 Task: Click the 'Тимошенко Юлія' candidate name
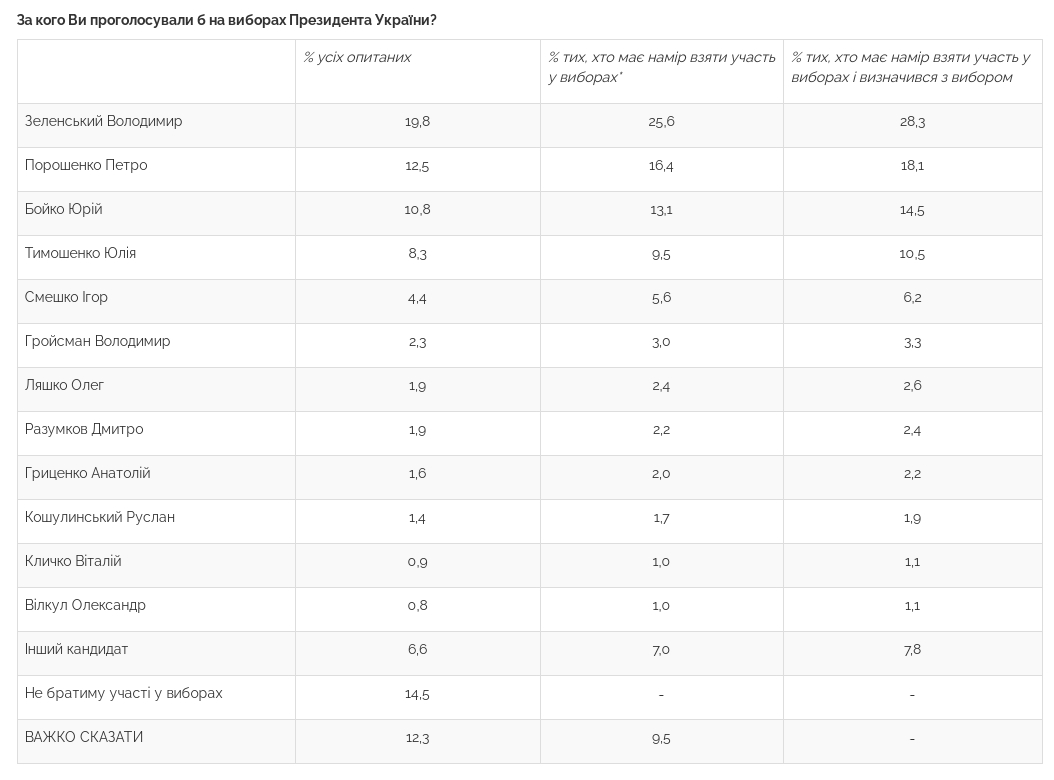click(80, 253)
